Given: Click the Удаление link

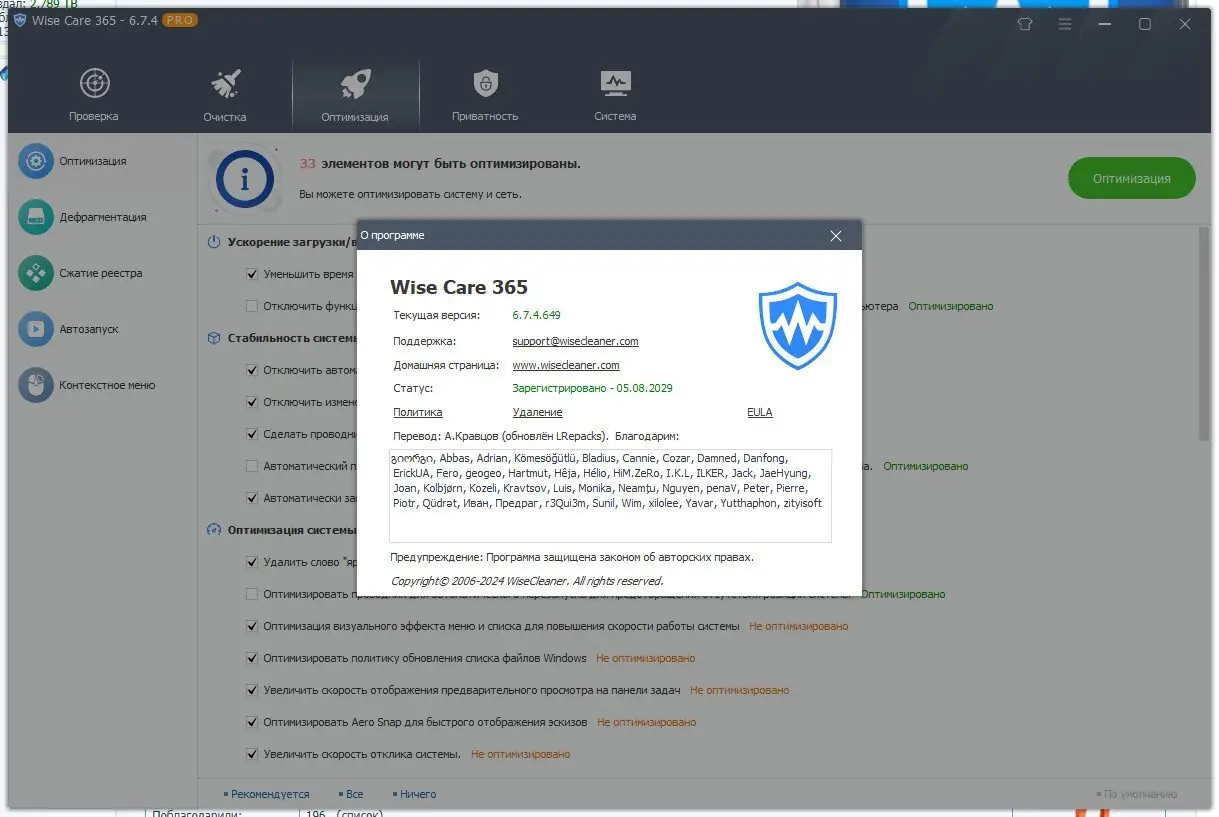Looking at the screenshot, I should point(537,412).
